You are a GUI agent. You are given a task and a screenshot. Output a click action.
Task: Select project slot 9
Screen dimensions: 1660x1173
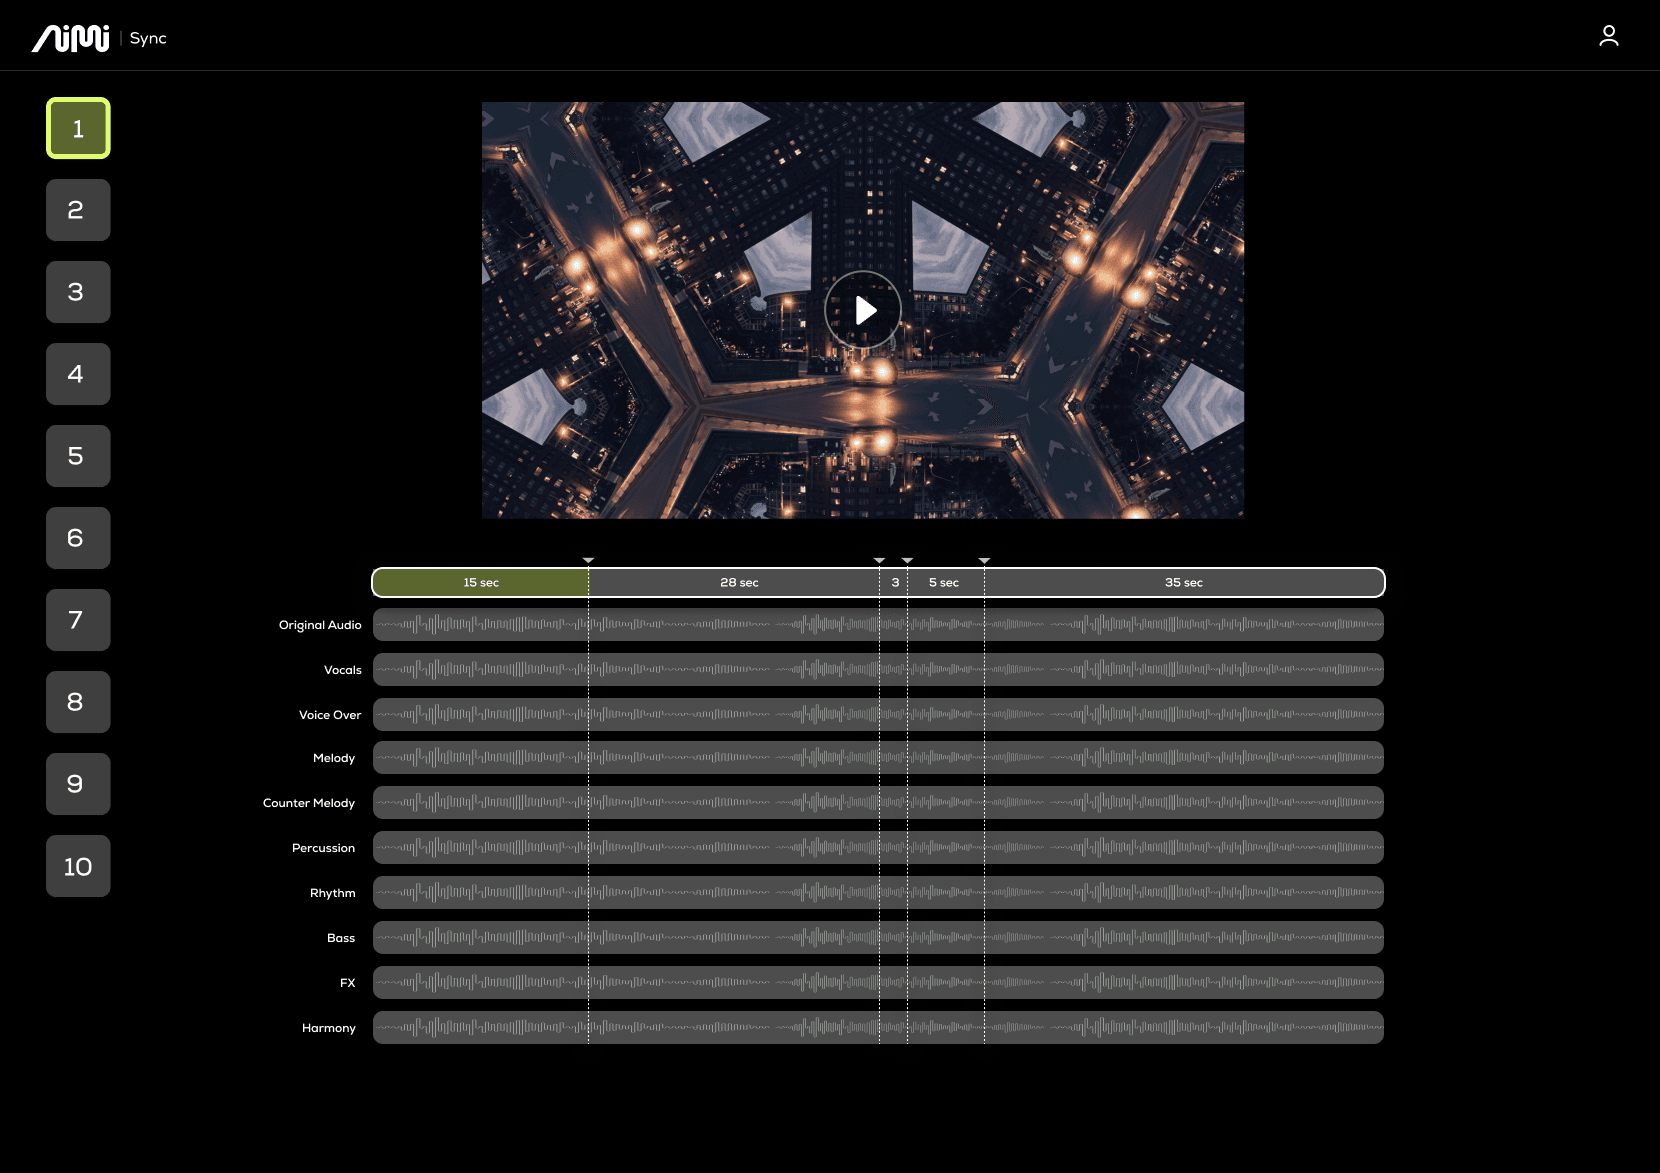(x=78, y=784)
